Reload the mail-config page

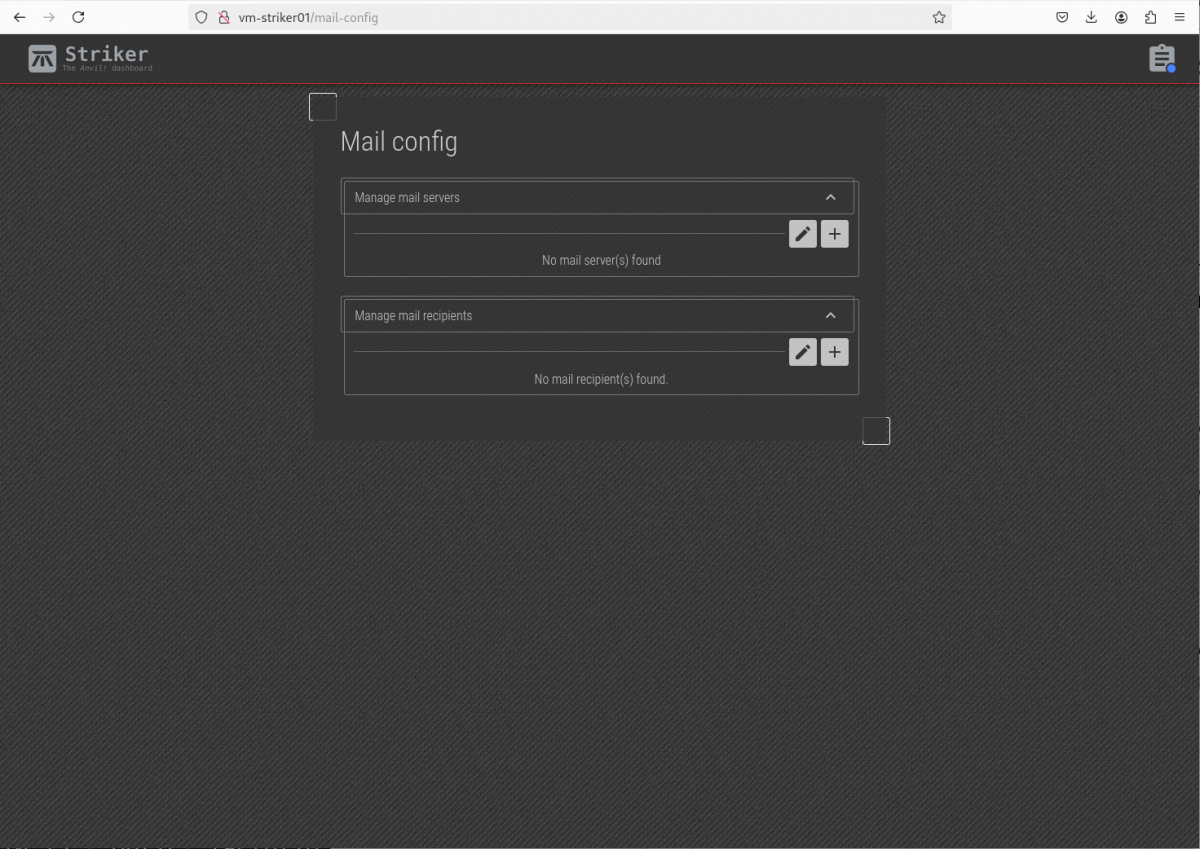(x=78, y=17)
